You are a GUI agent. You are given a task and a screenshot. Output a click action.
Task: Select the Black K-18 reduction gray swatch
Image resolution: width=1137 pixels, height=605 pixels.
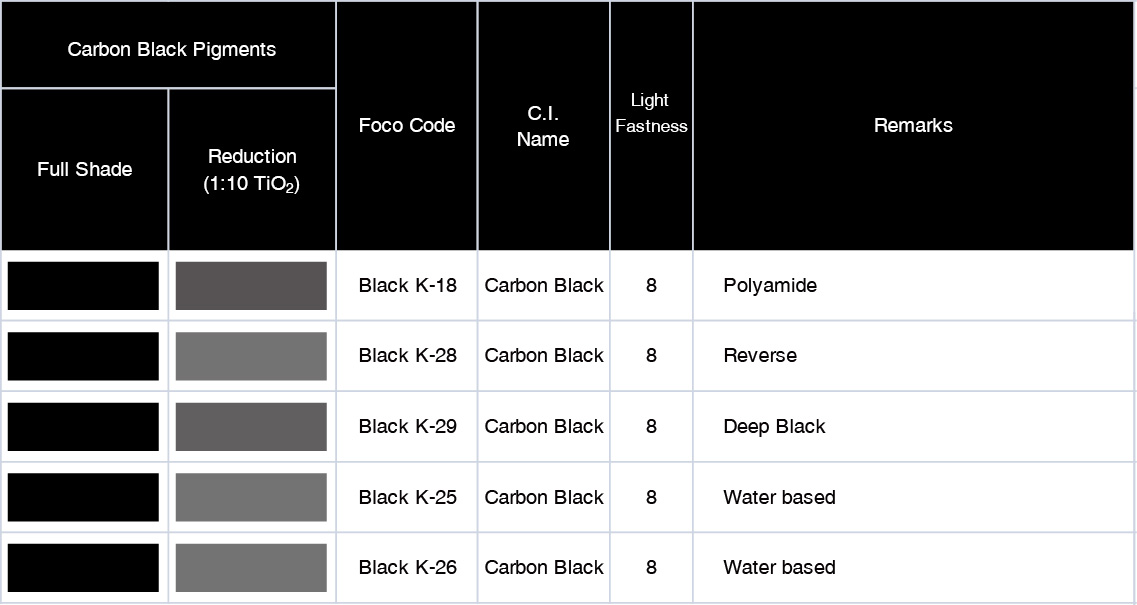coord(251,286)
